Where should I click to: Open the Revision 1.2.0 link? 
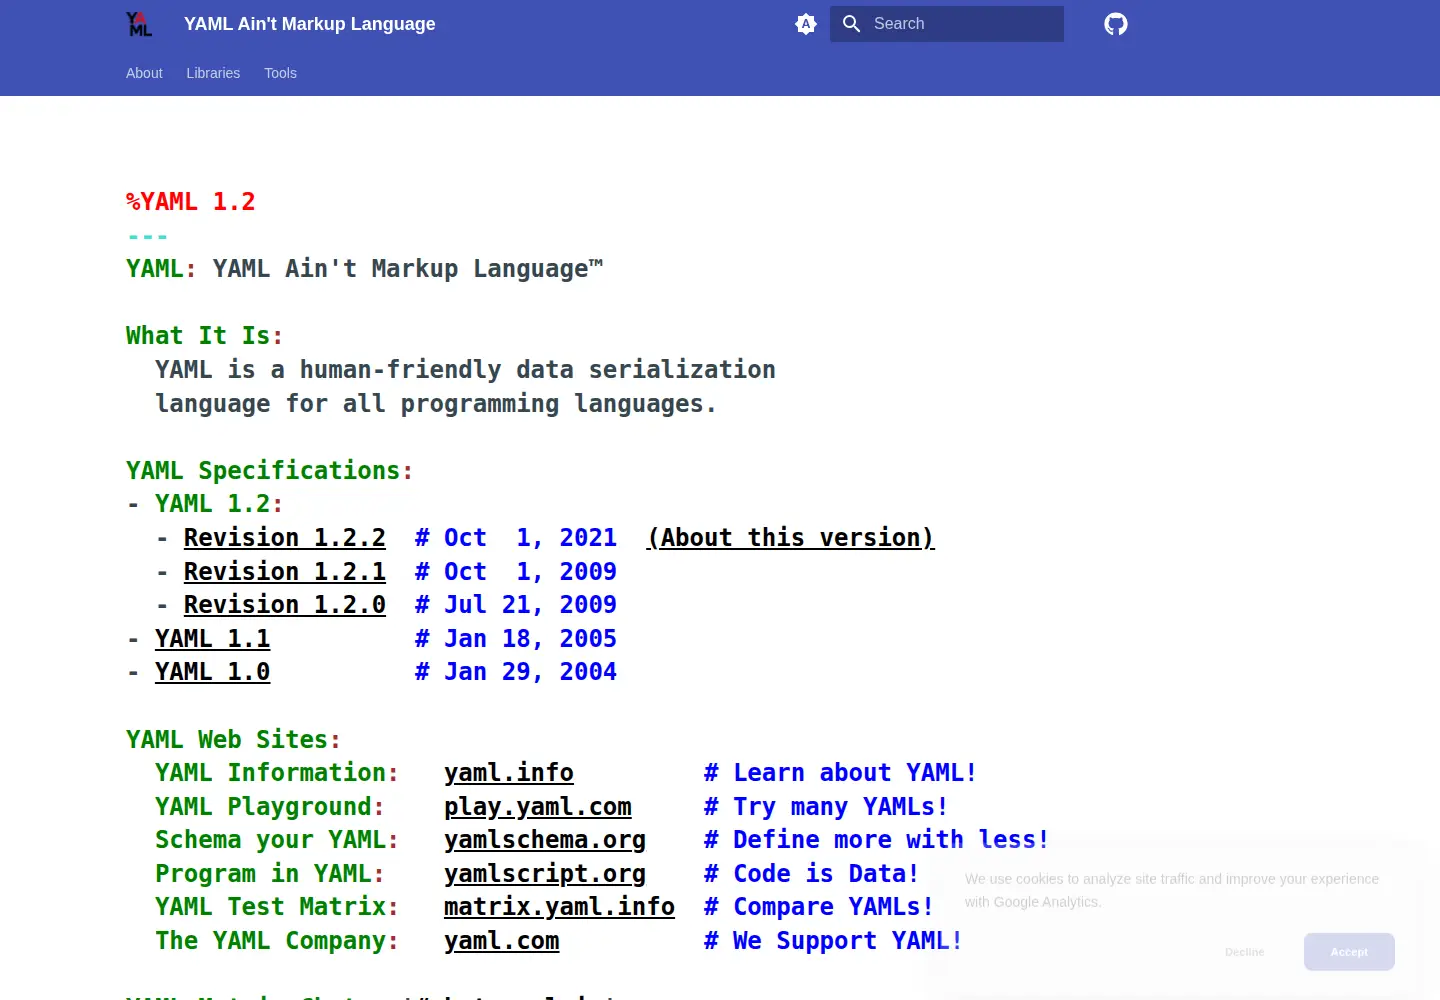285,605
